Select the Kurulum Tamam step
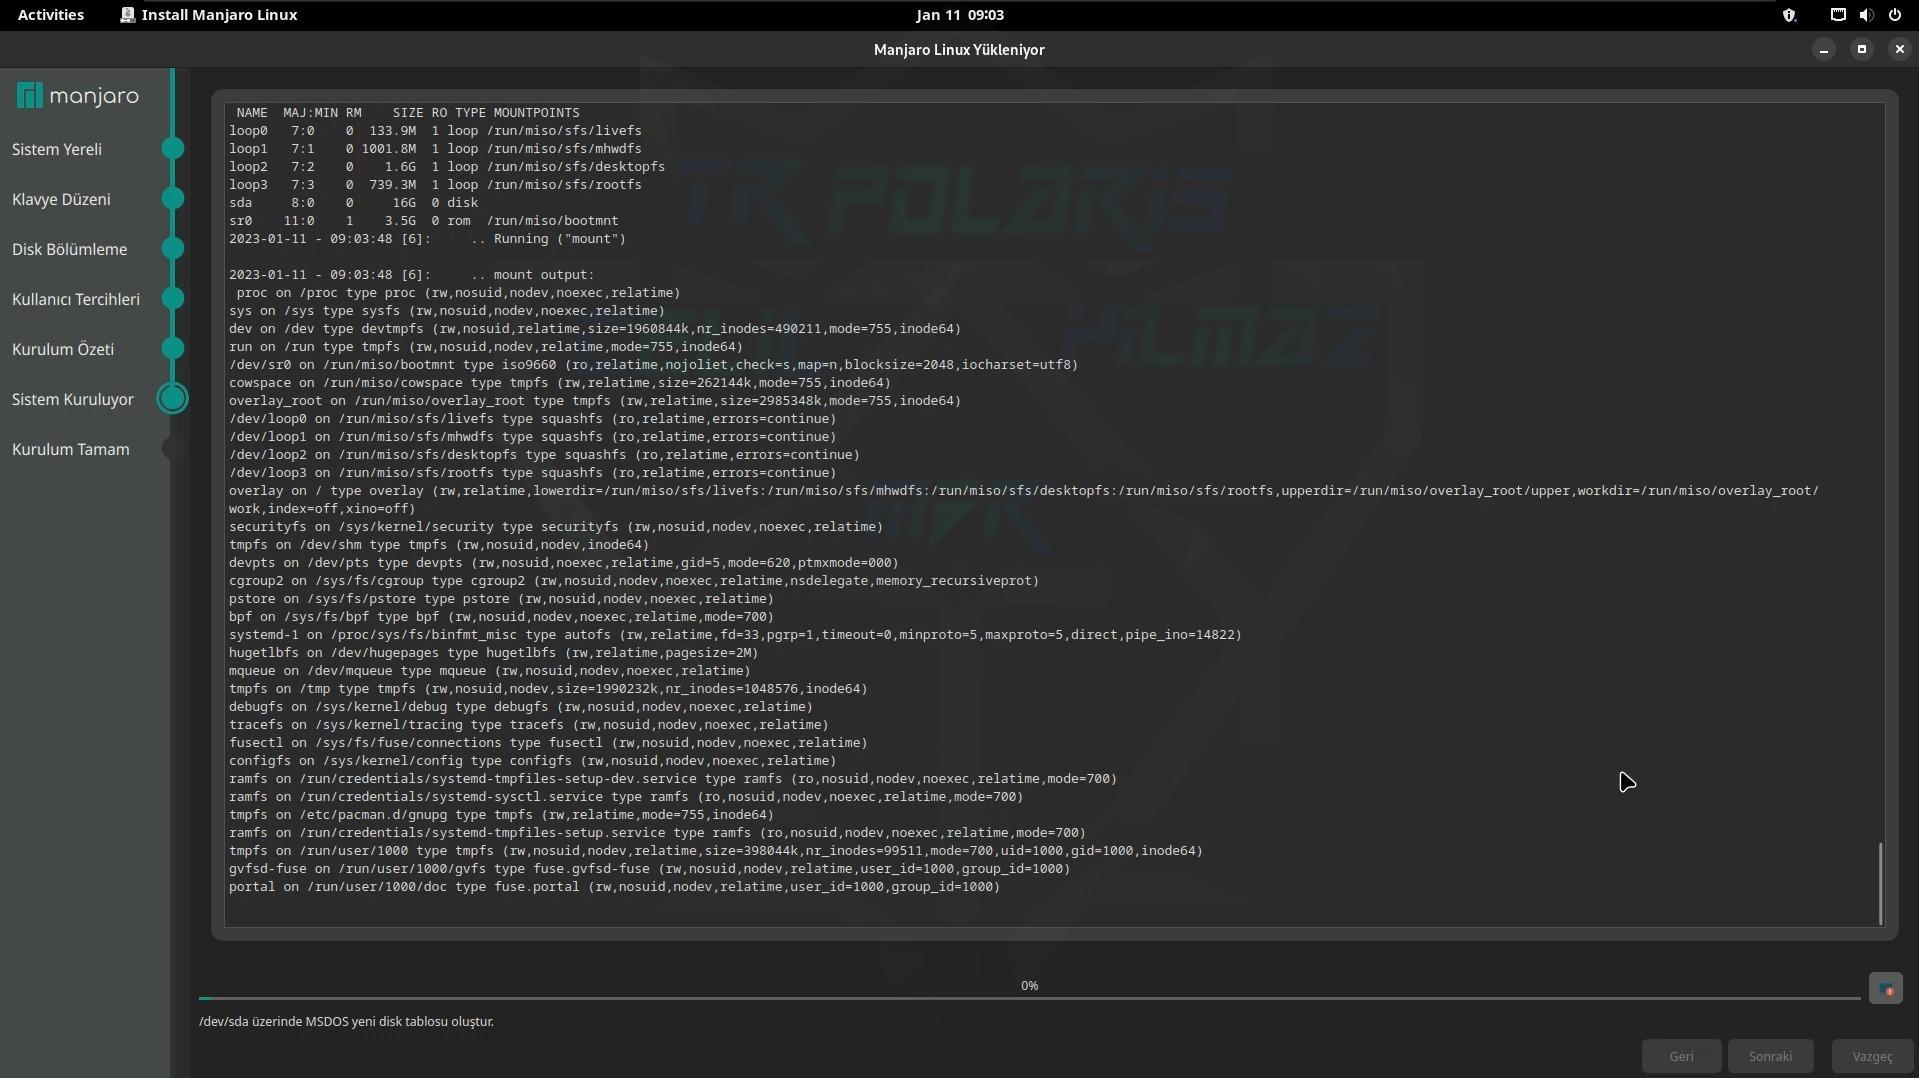 (x=71, y=449)
